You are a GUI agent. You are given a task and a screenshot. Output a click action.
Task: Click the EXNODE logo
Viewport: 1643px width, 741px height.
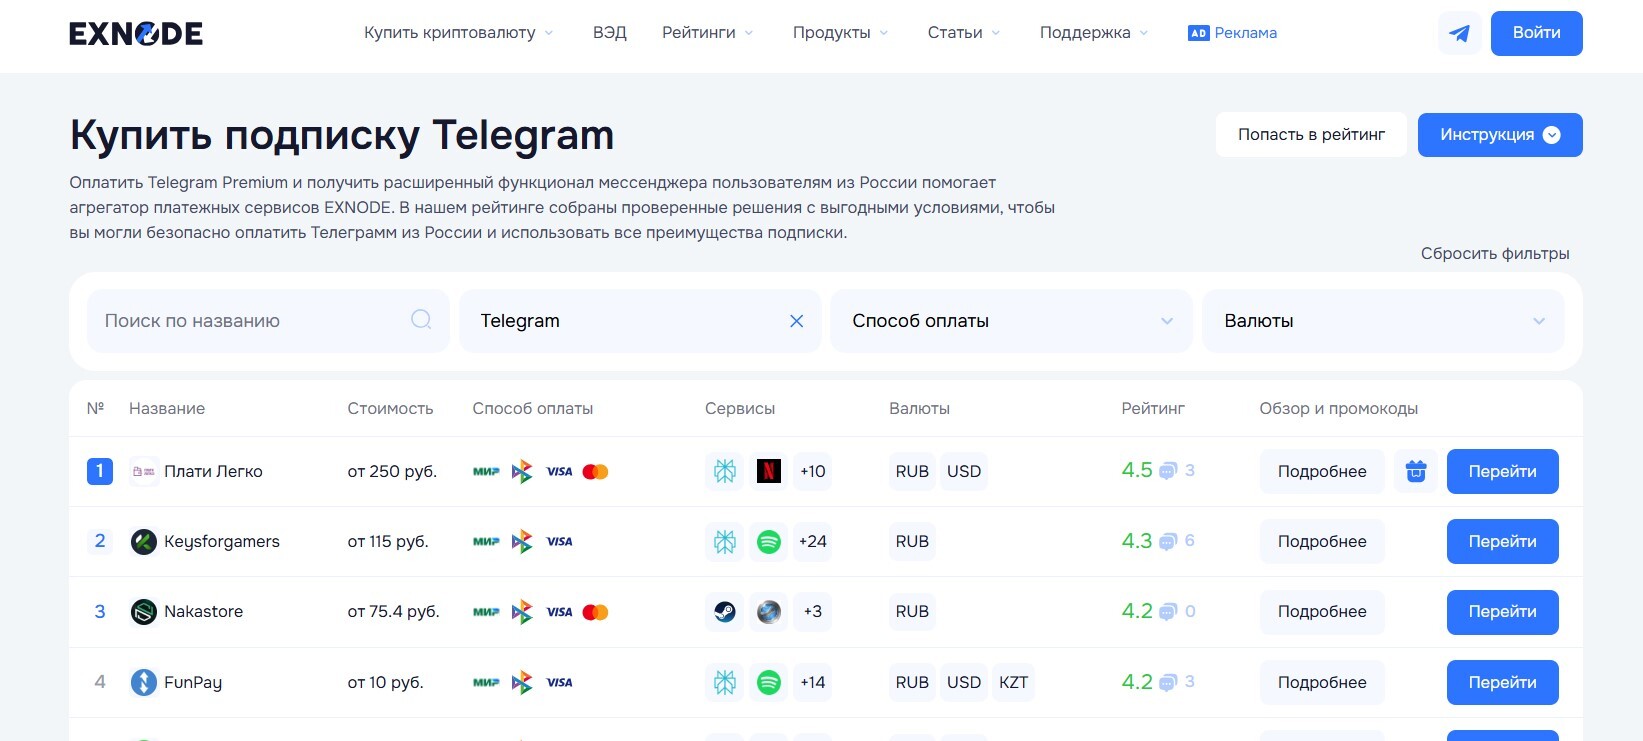136,34
